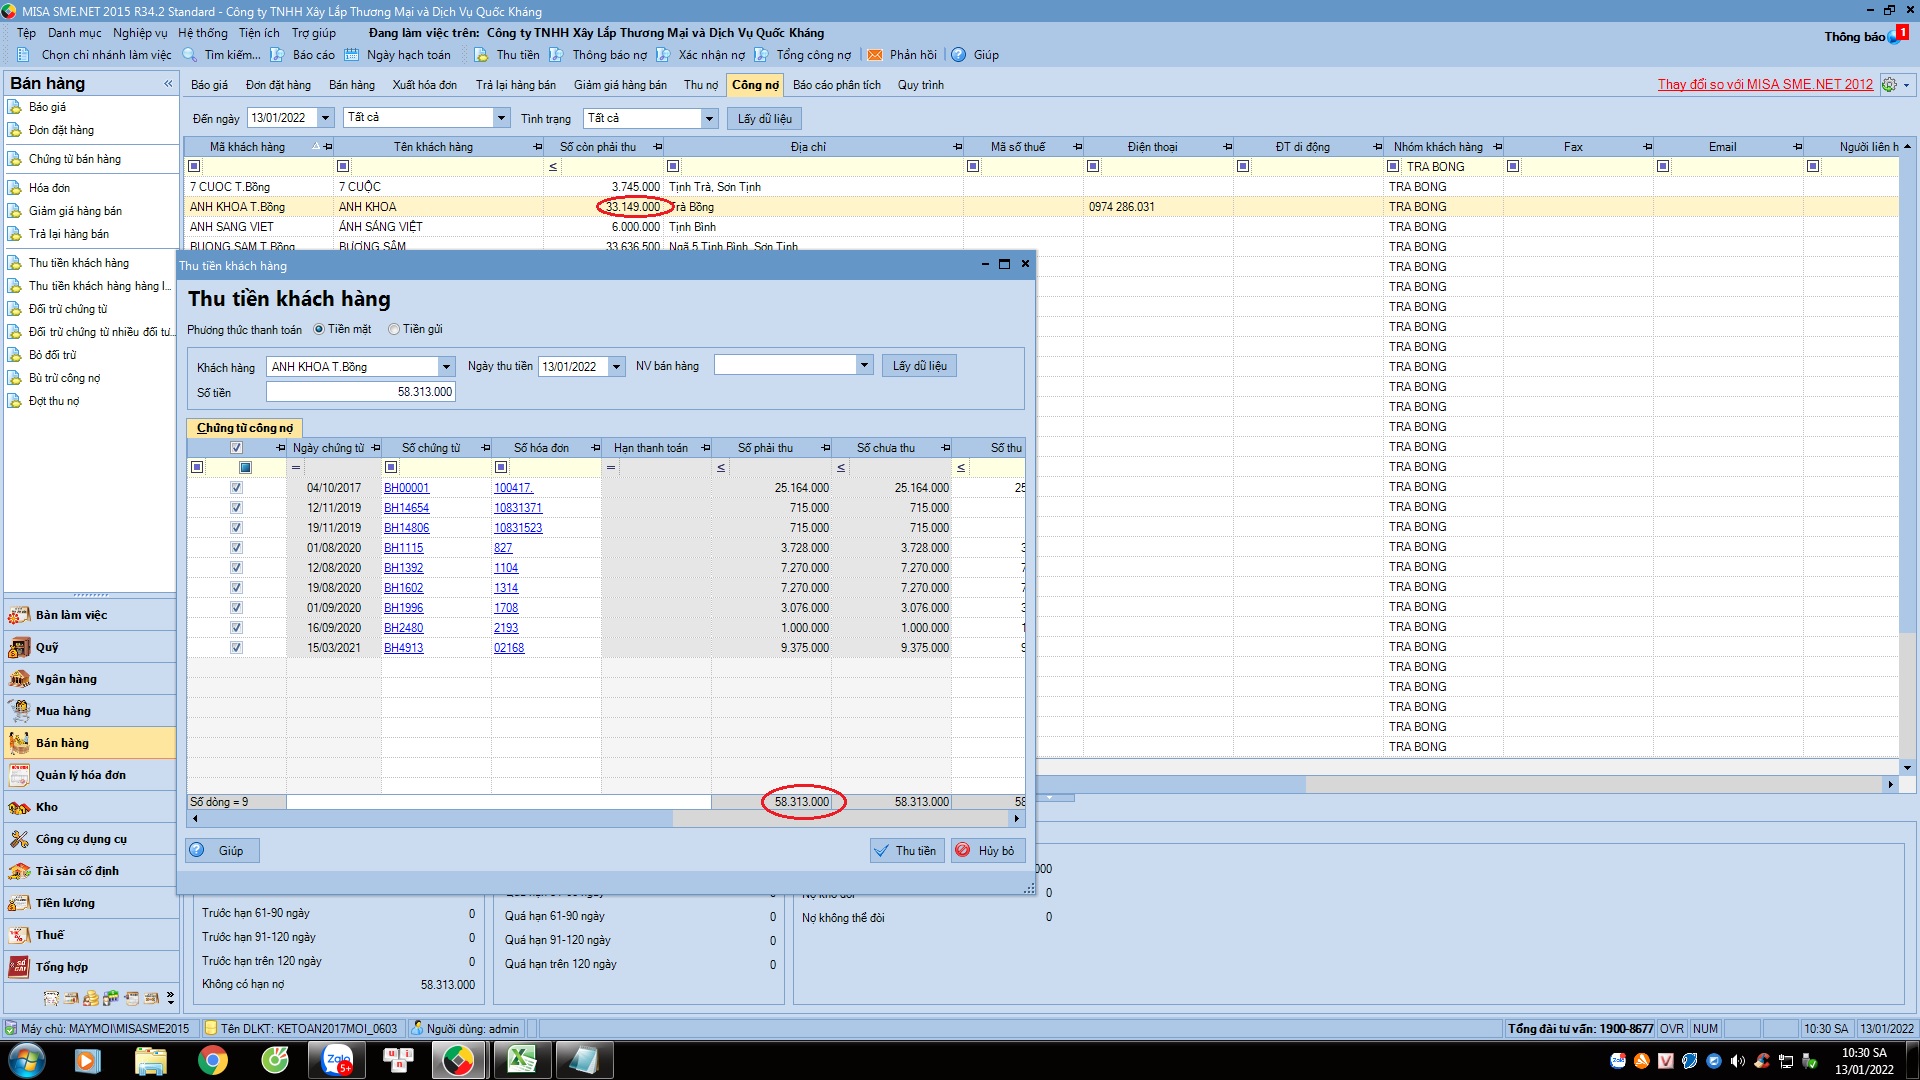Expand the NV bán hàng dropdown
Viewport: 1920px width, 1080px height.
click(x=864, y=365)
